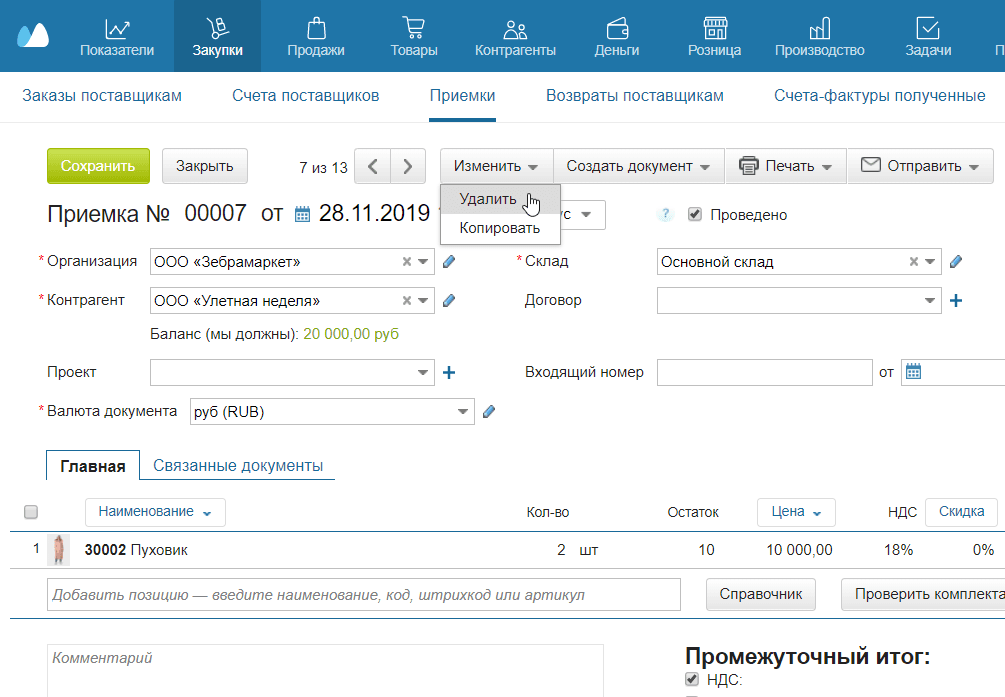Open the Склад field dropdown
This screenshot has height=697, width=1005.
tap(928, 261)
